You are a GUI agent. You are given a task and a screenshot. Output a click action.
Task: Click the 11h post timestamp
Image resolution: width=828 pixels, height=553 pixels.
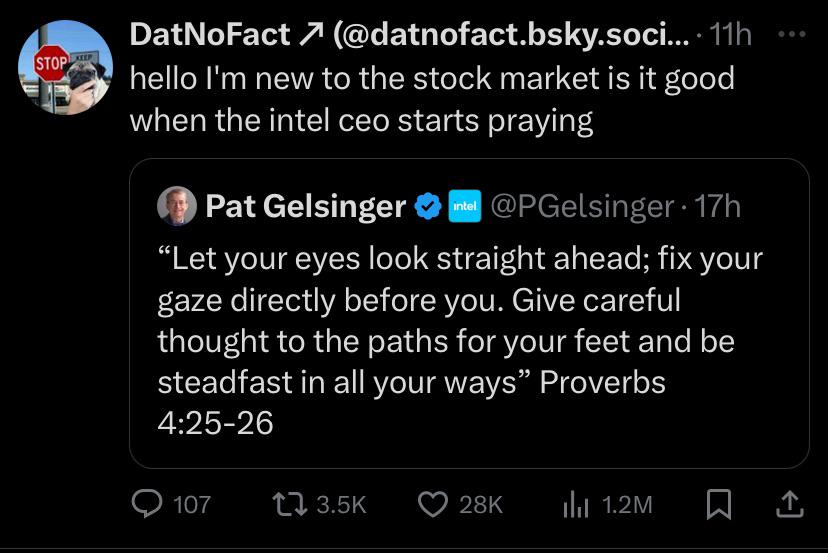(729, 35)
